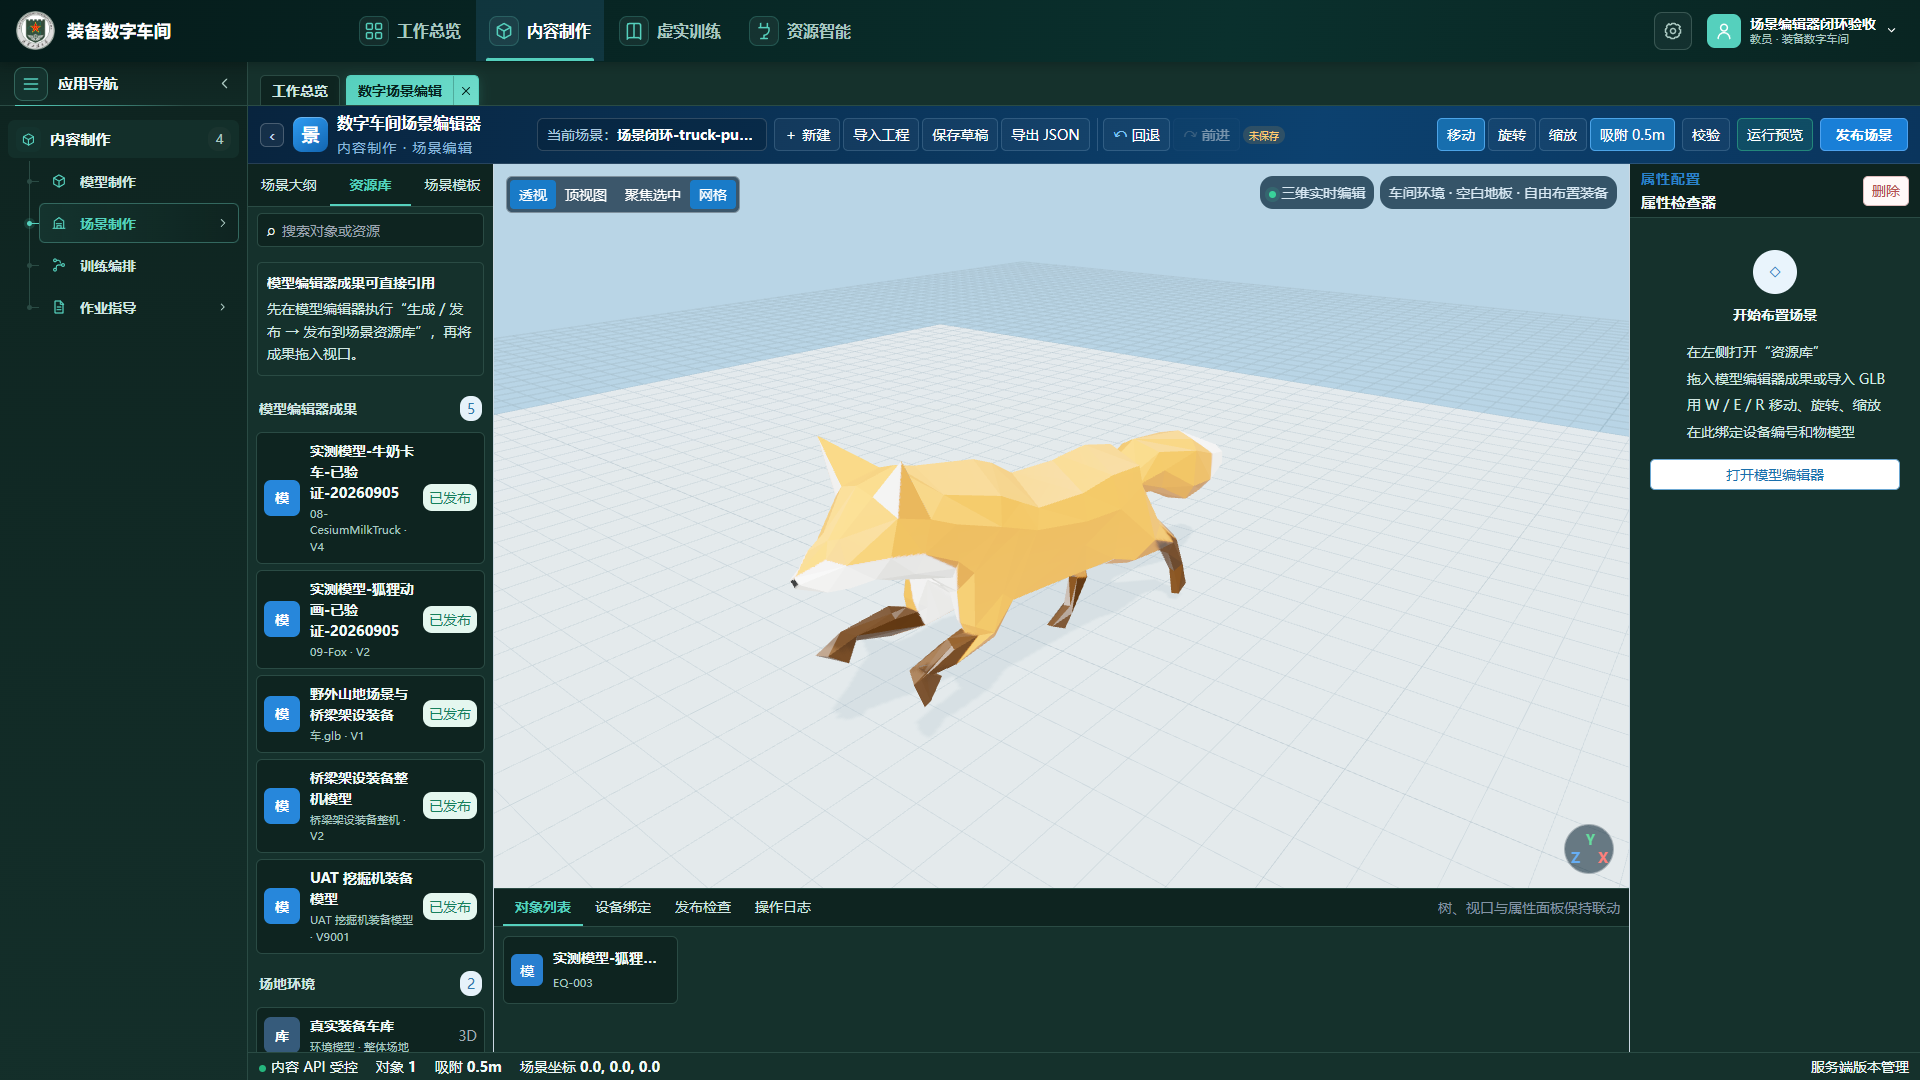Switch to the 场景大纲 panel tab
Screen dimensions: 1920x1080
[x=289, y=185]
